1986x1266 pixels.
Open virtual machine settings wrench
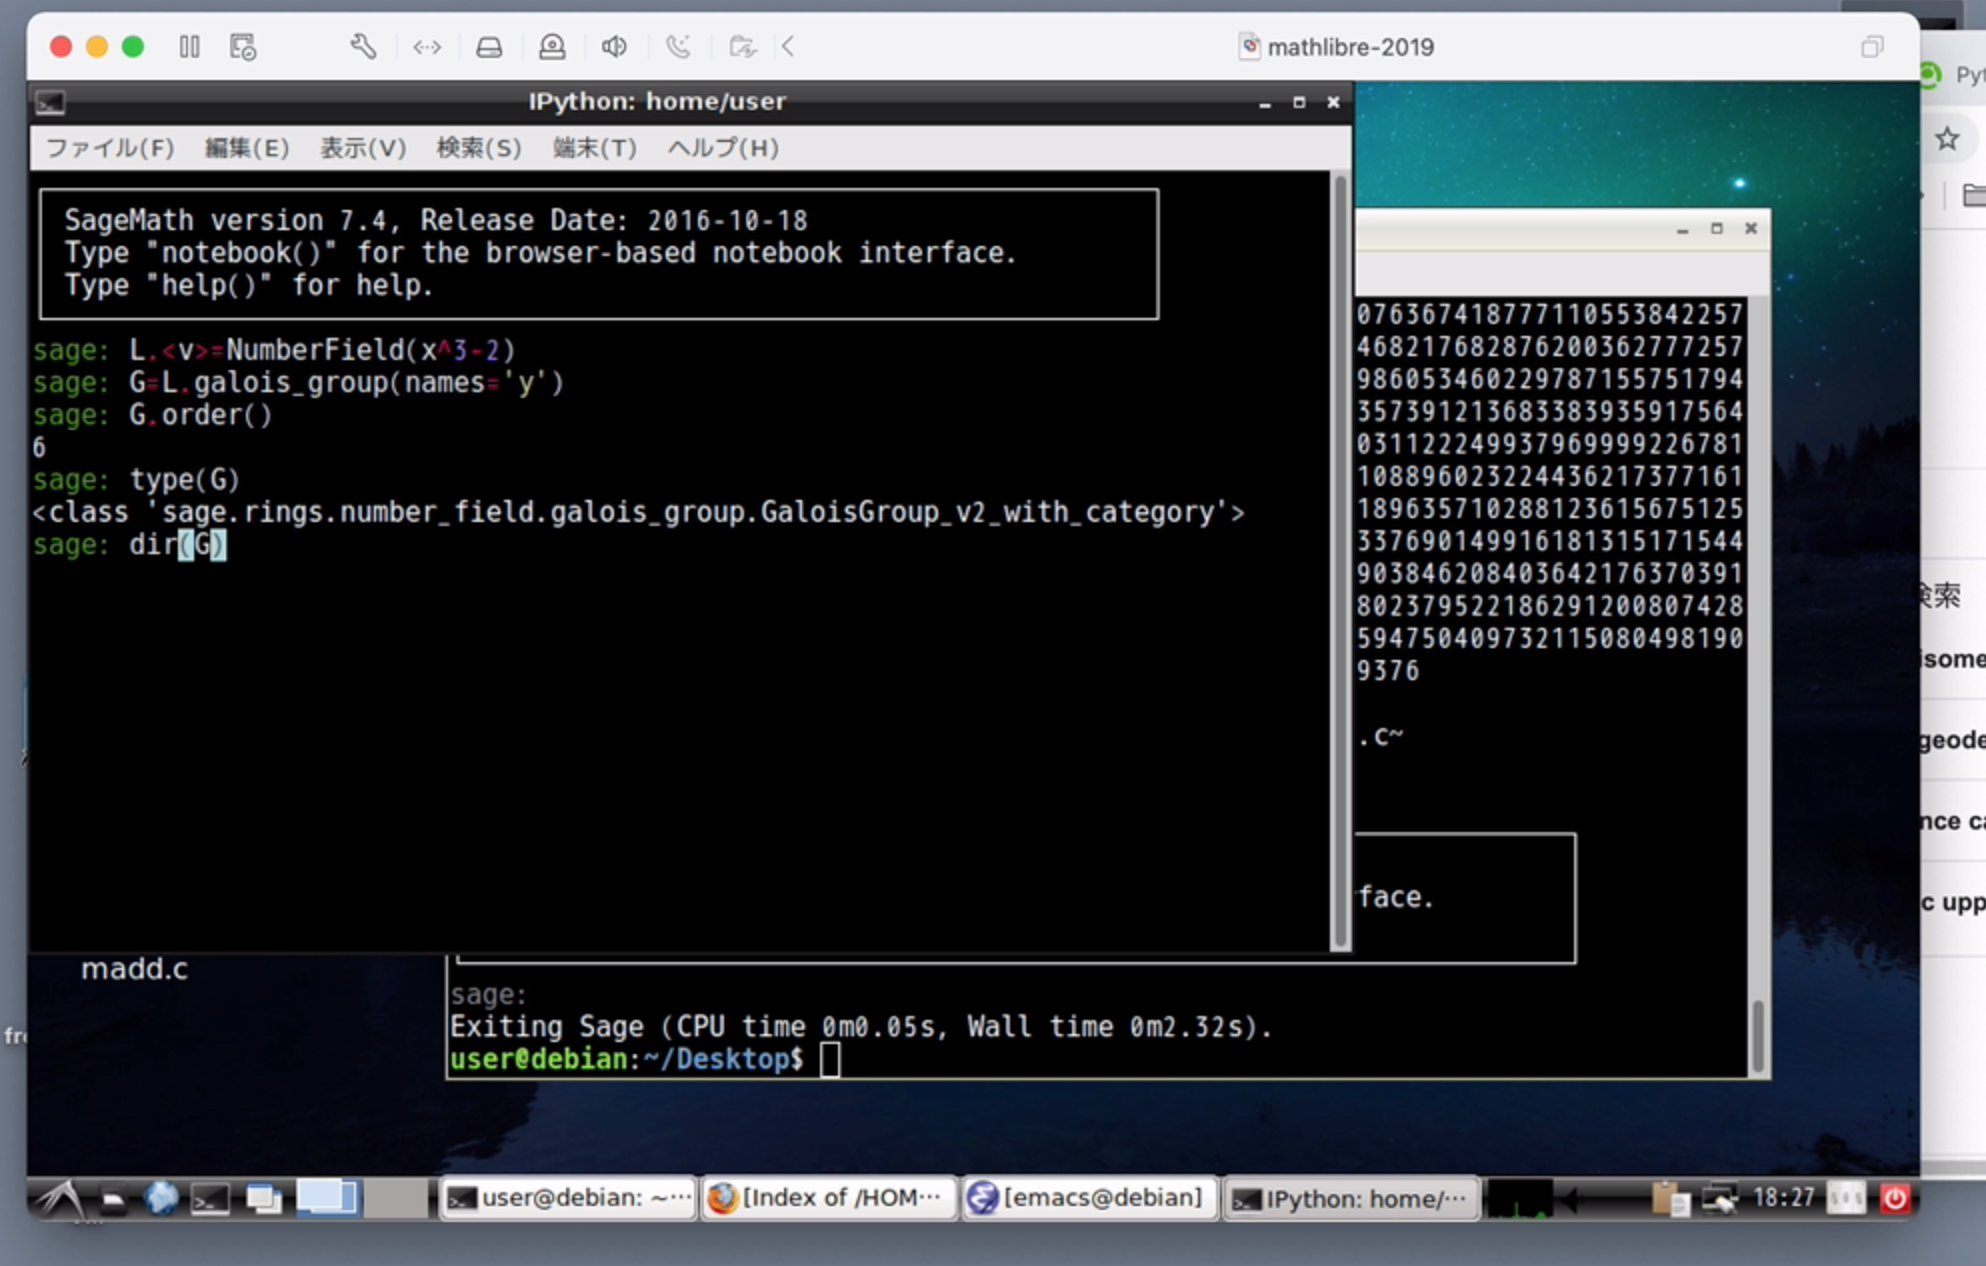point(363,47)
